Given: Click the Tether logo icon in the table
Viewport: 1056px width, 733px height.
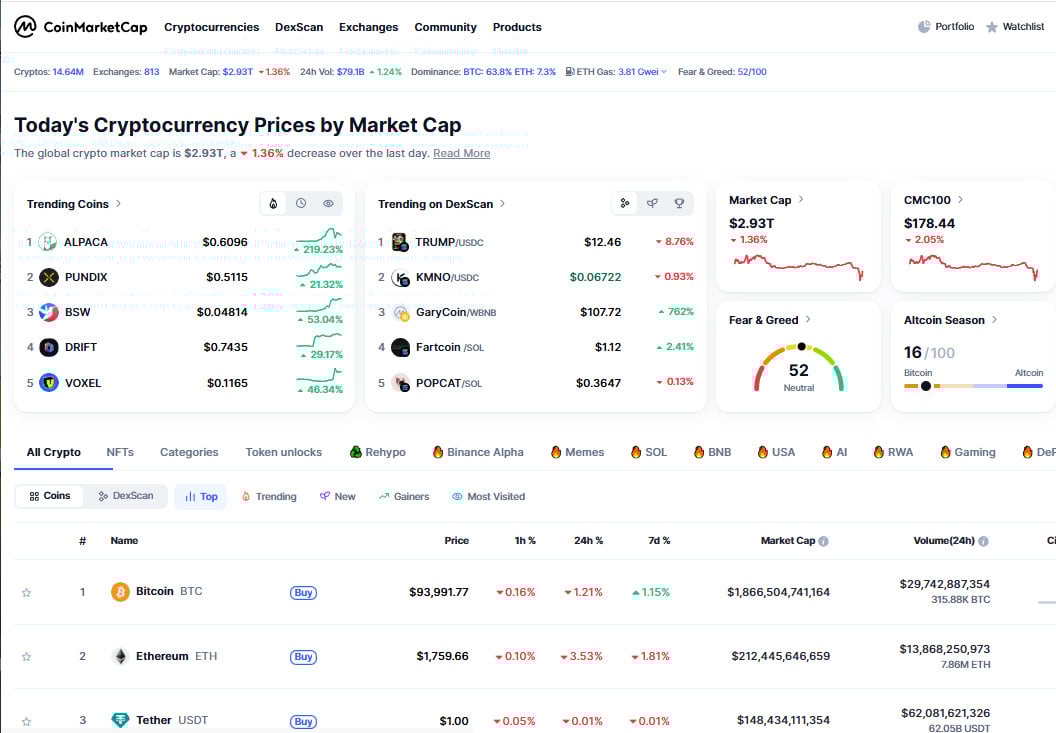Looking at the screenshot, I should point(120,720).
